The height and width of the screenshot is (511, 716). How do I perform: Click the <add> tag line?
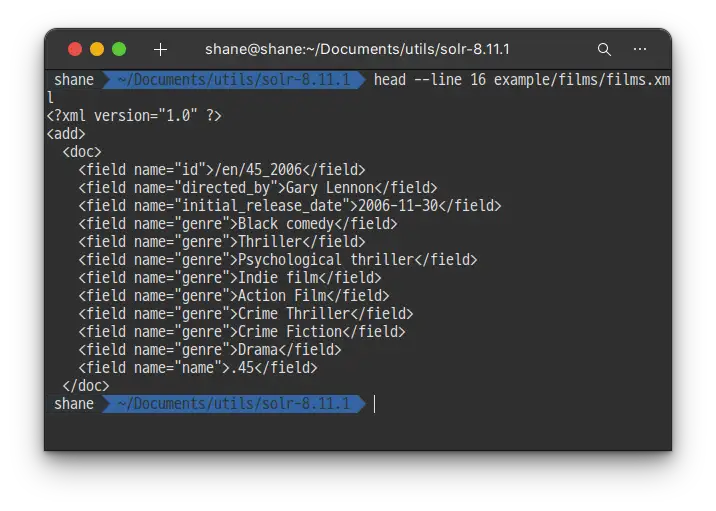click(66, 134)
